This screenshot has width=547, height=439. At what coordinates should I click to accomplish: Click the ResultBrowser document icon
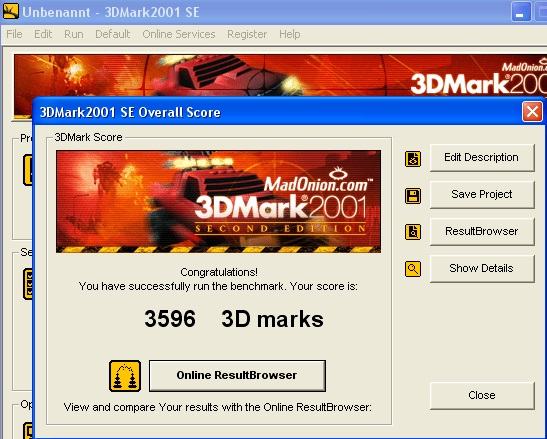(x=413, y=232)
